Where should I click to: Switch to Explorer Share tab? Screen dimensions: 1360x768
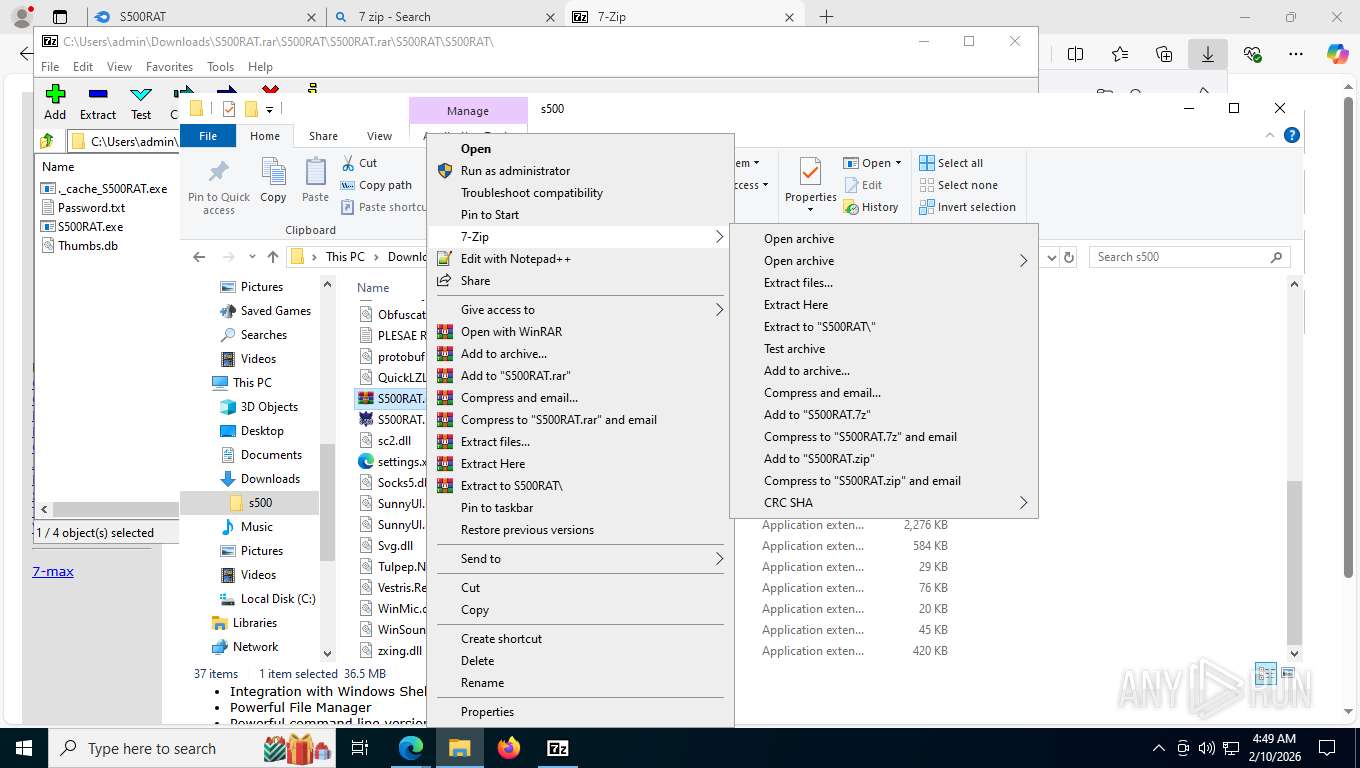point(323,136)
